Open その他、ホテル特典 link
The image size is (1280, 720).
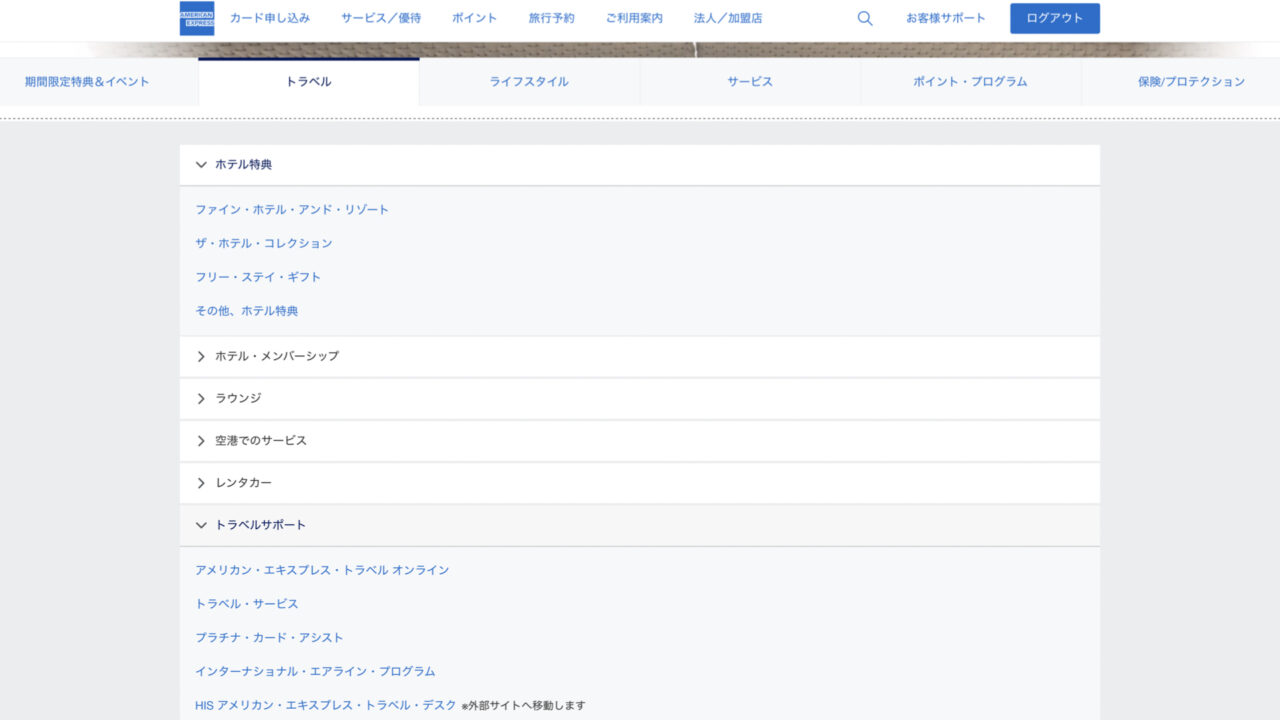click(x=247, y=311)
